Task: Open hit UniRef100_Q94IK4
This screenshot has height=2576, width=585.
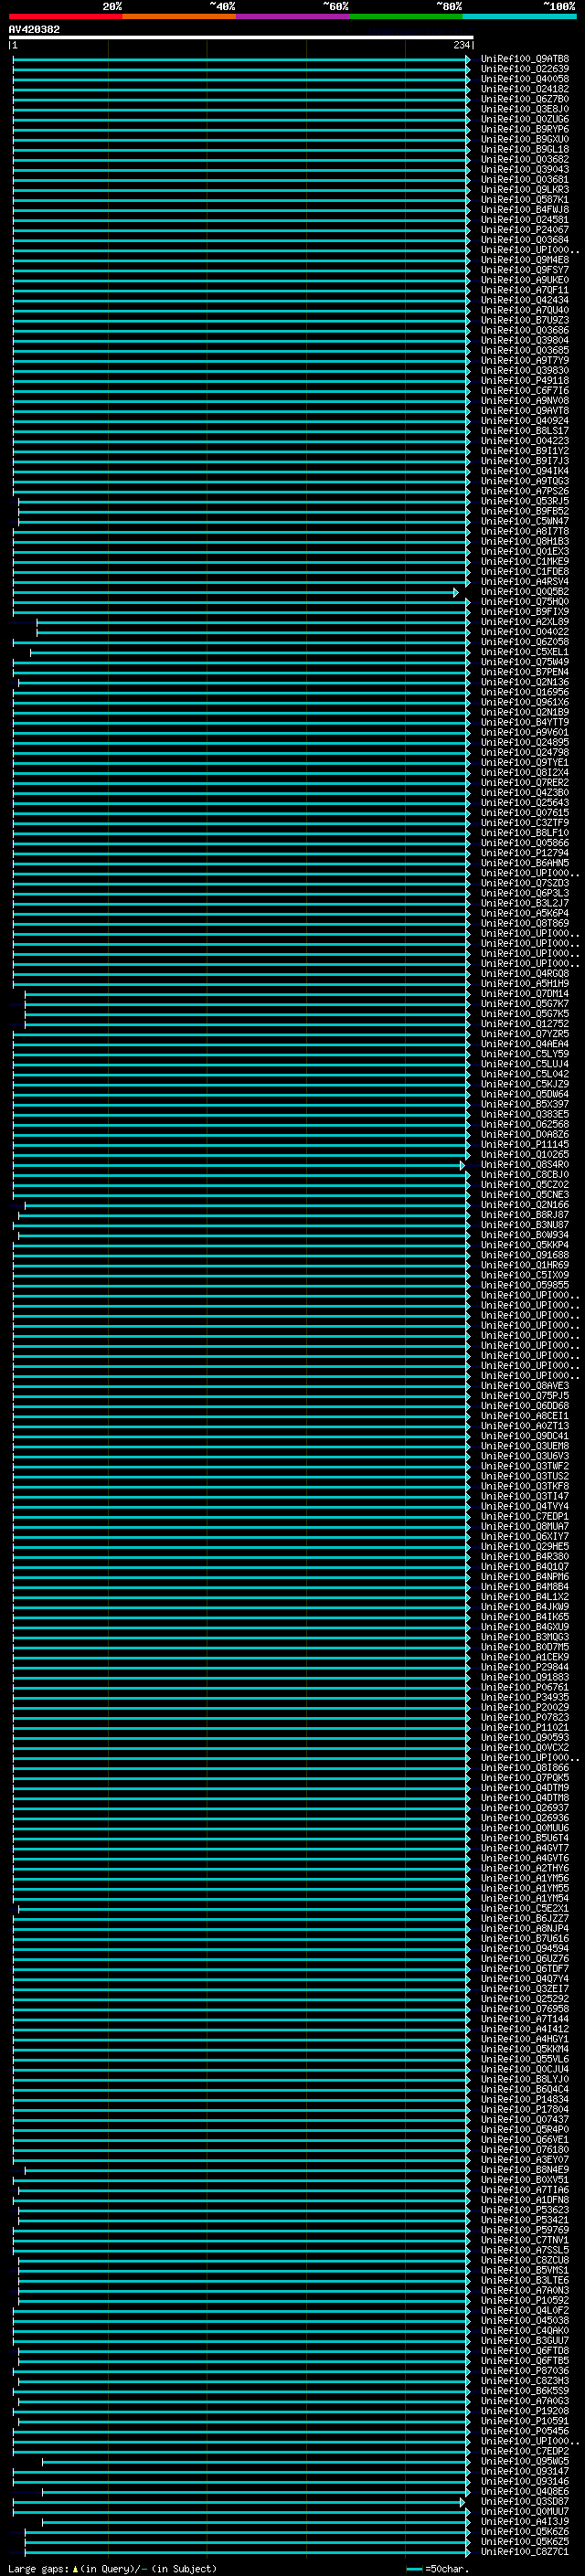Action: (x=525, y=471)
